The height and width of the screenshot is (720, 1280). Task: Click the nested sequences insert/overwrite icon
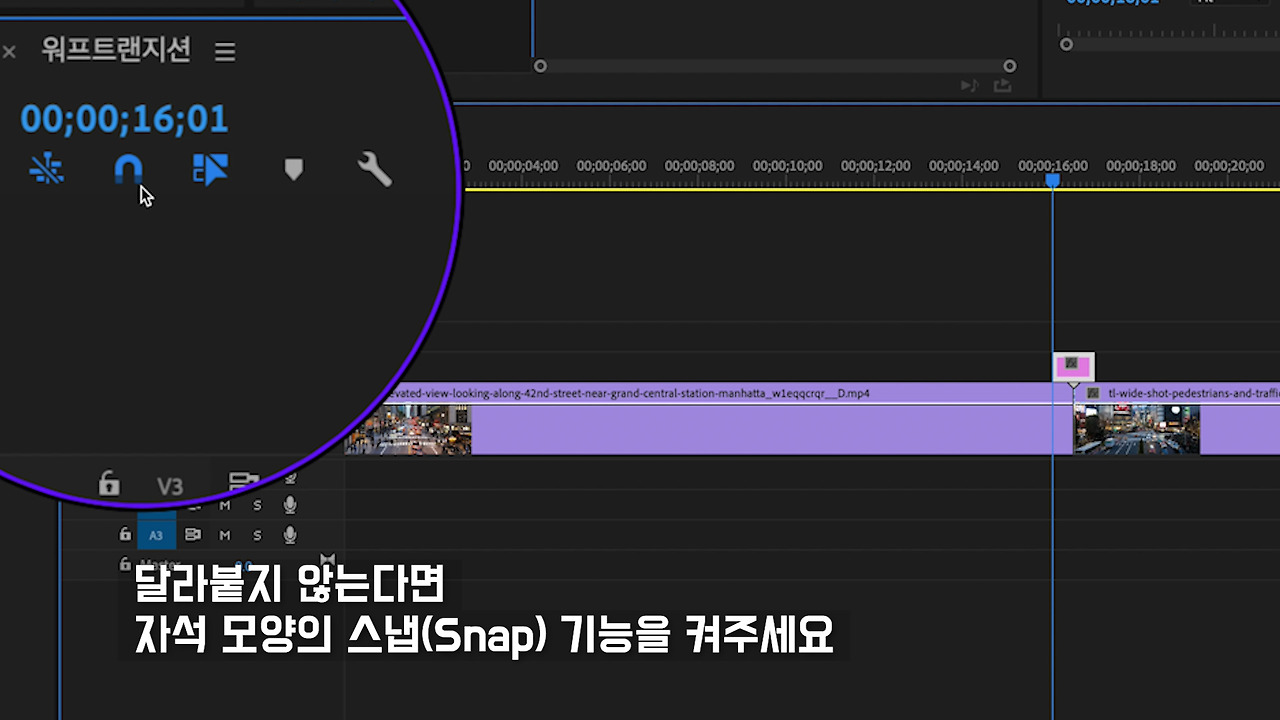coord(210,169)
